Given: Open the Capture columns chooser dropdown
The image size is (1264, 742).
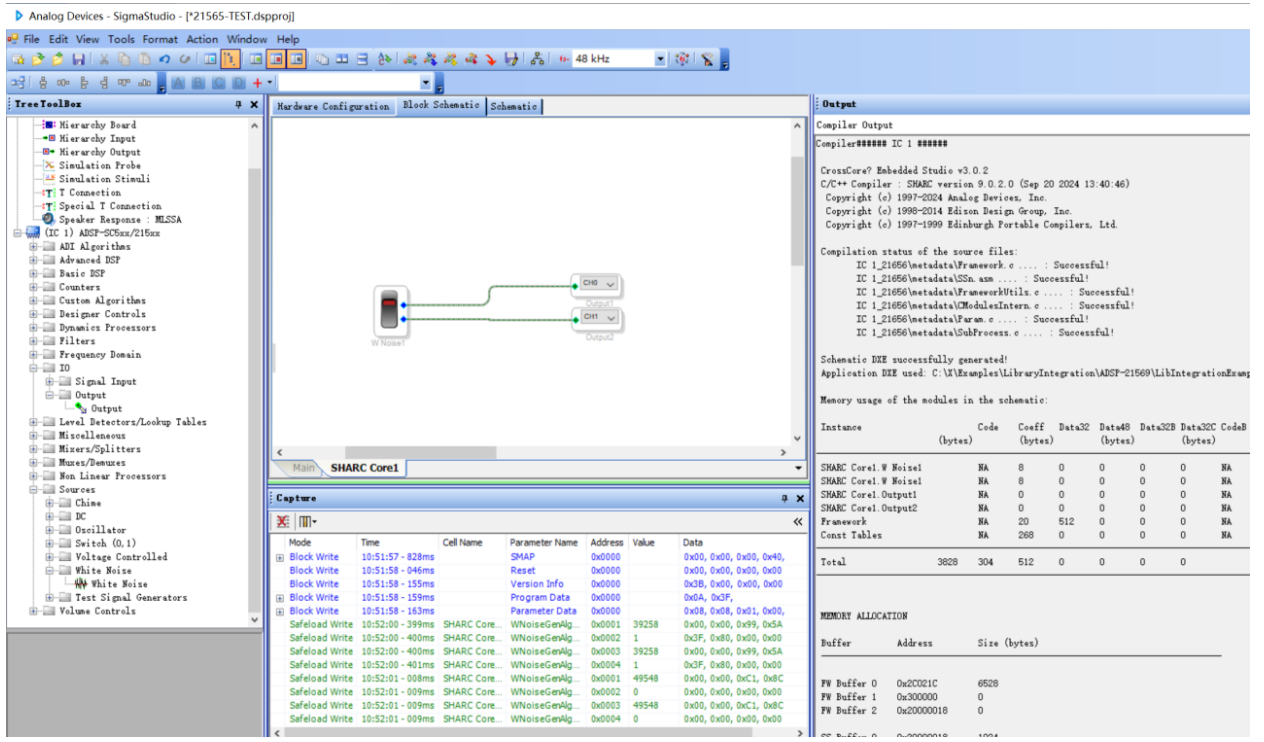Looking at the screenshot, I should 307,522.
